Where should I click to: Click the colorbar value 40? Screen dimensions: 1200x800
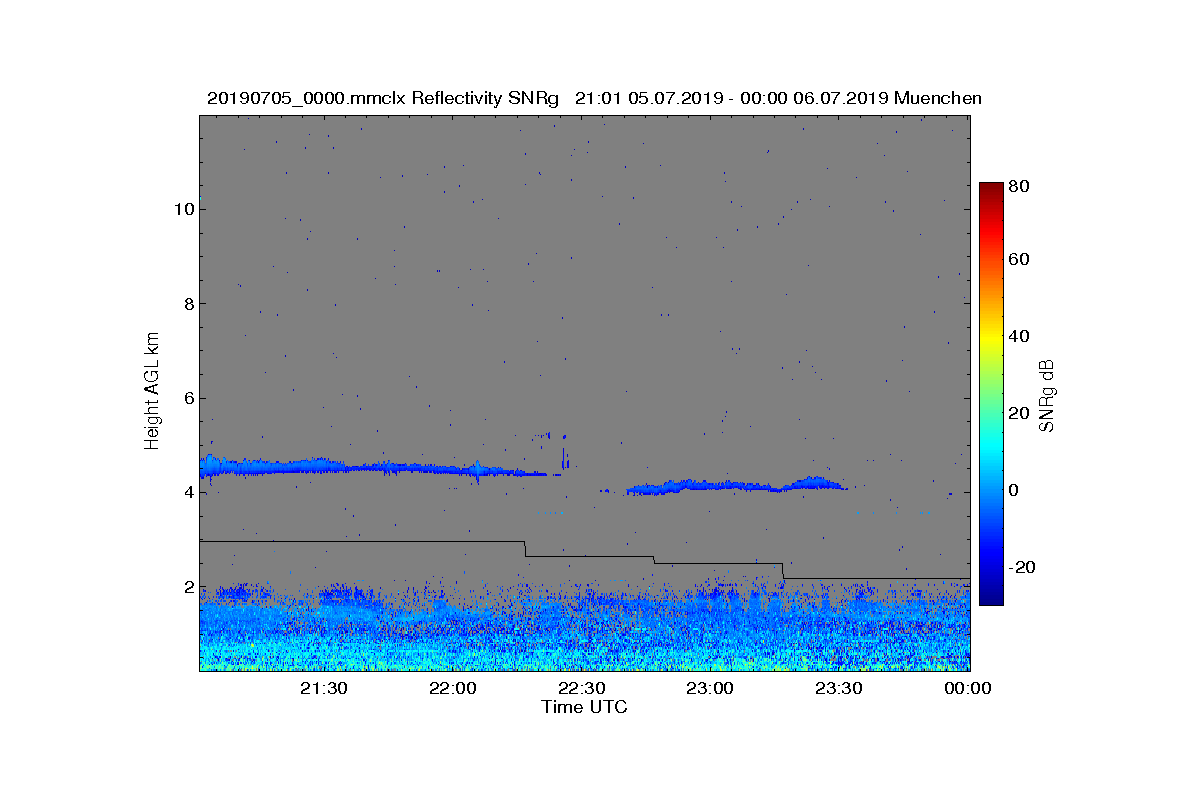coord(1020,336)
